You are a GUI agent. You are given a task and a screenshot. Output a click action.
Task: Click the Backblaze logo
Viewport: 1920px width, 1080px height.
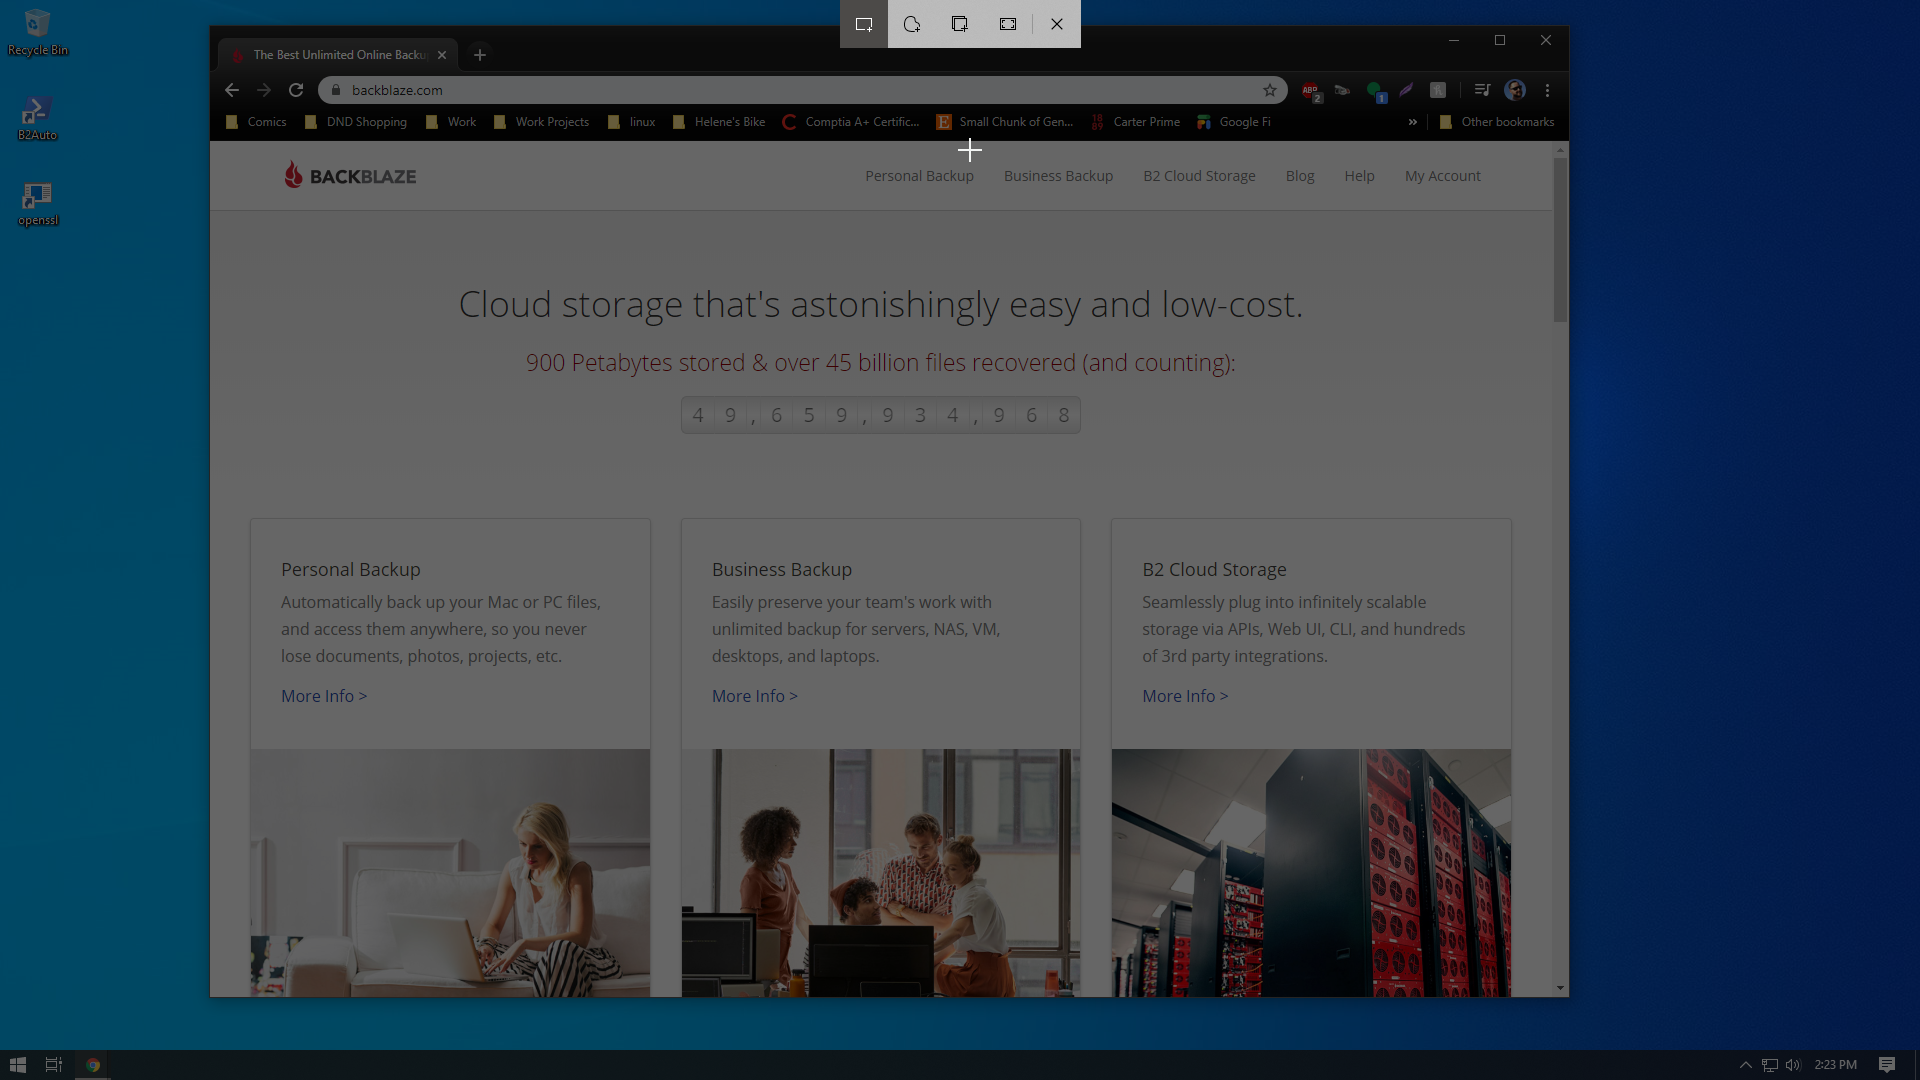pyautogui.click(x=350, y=175)
